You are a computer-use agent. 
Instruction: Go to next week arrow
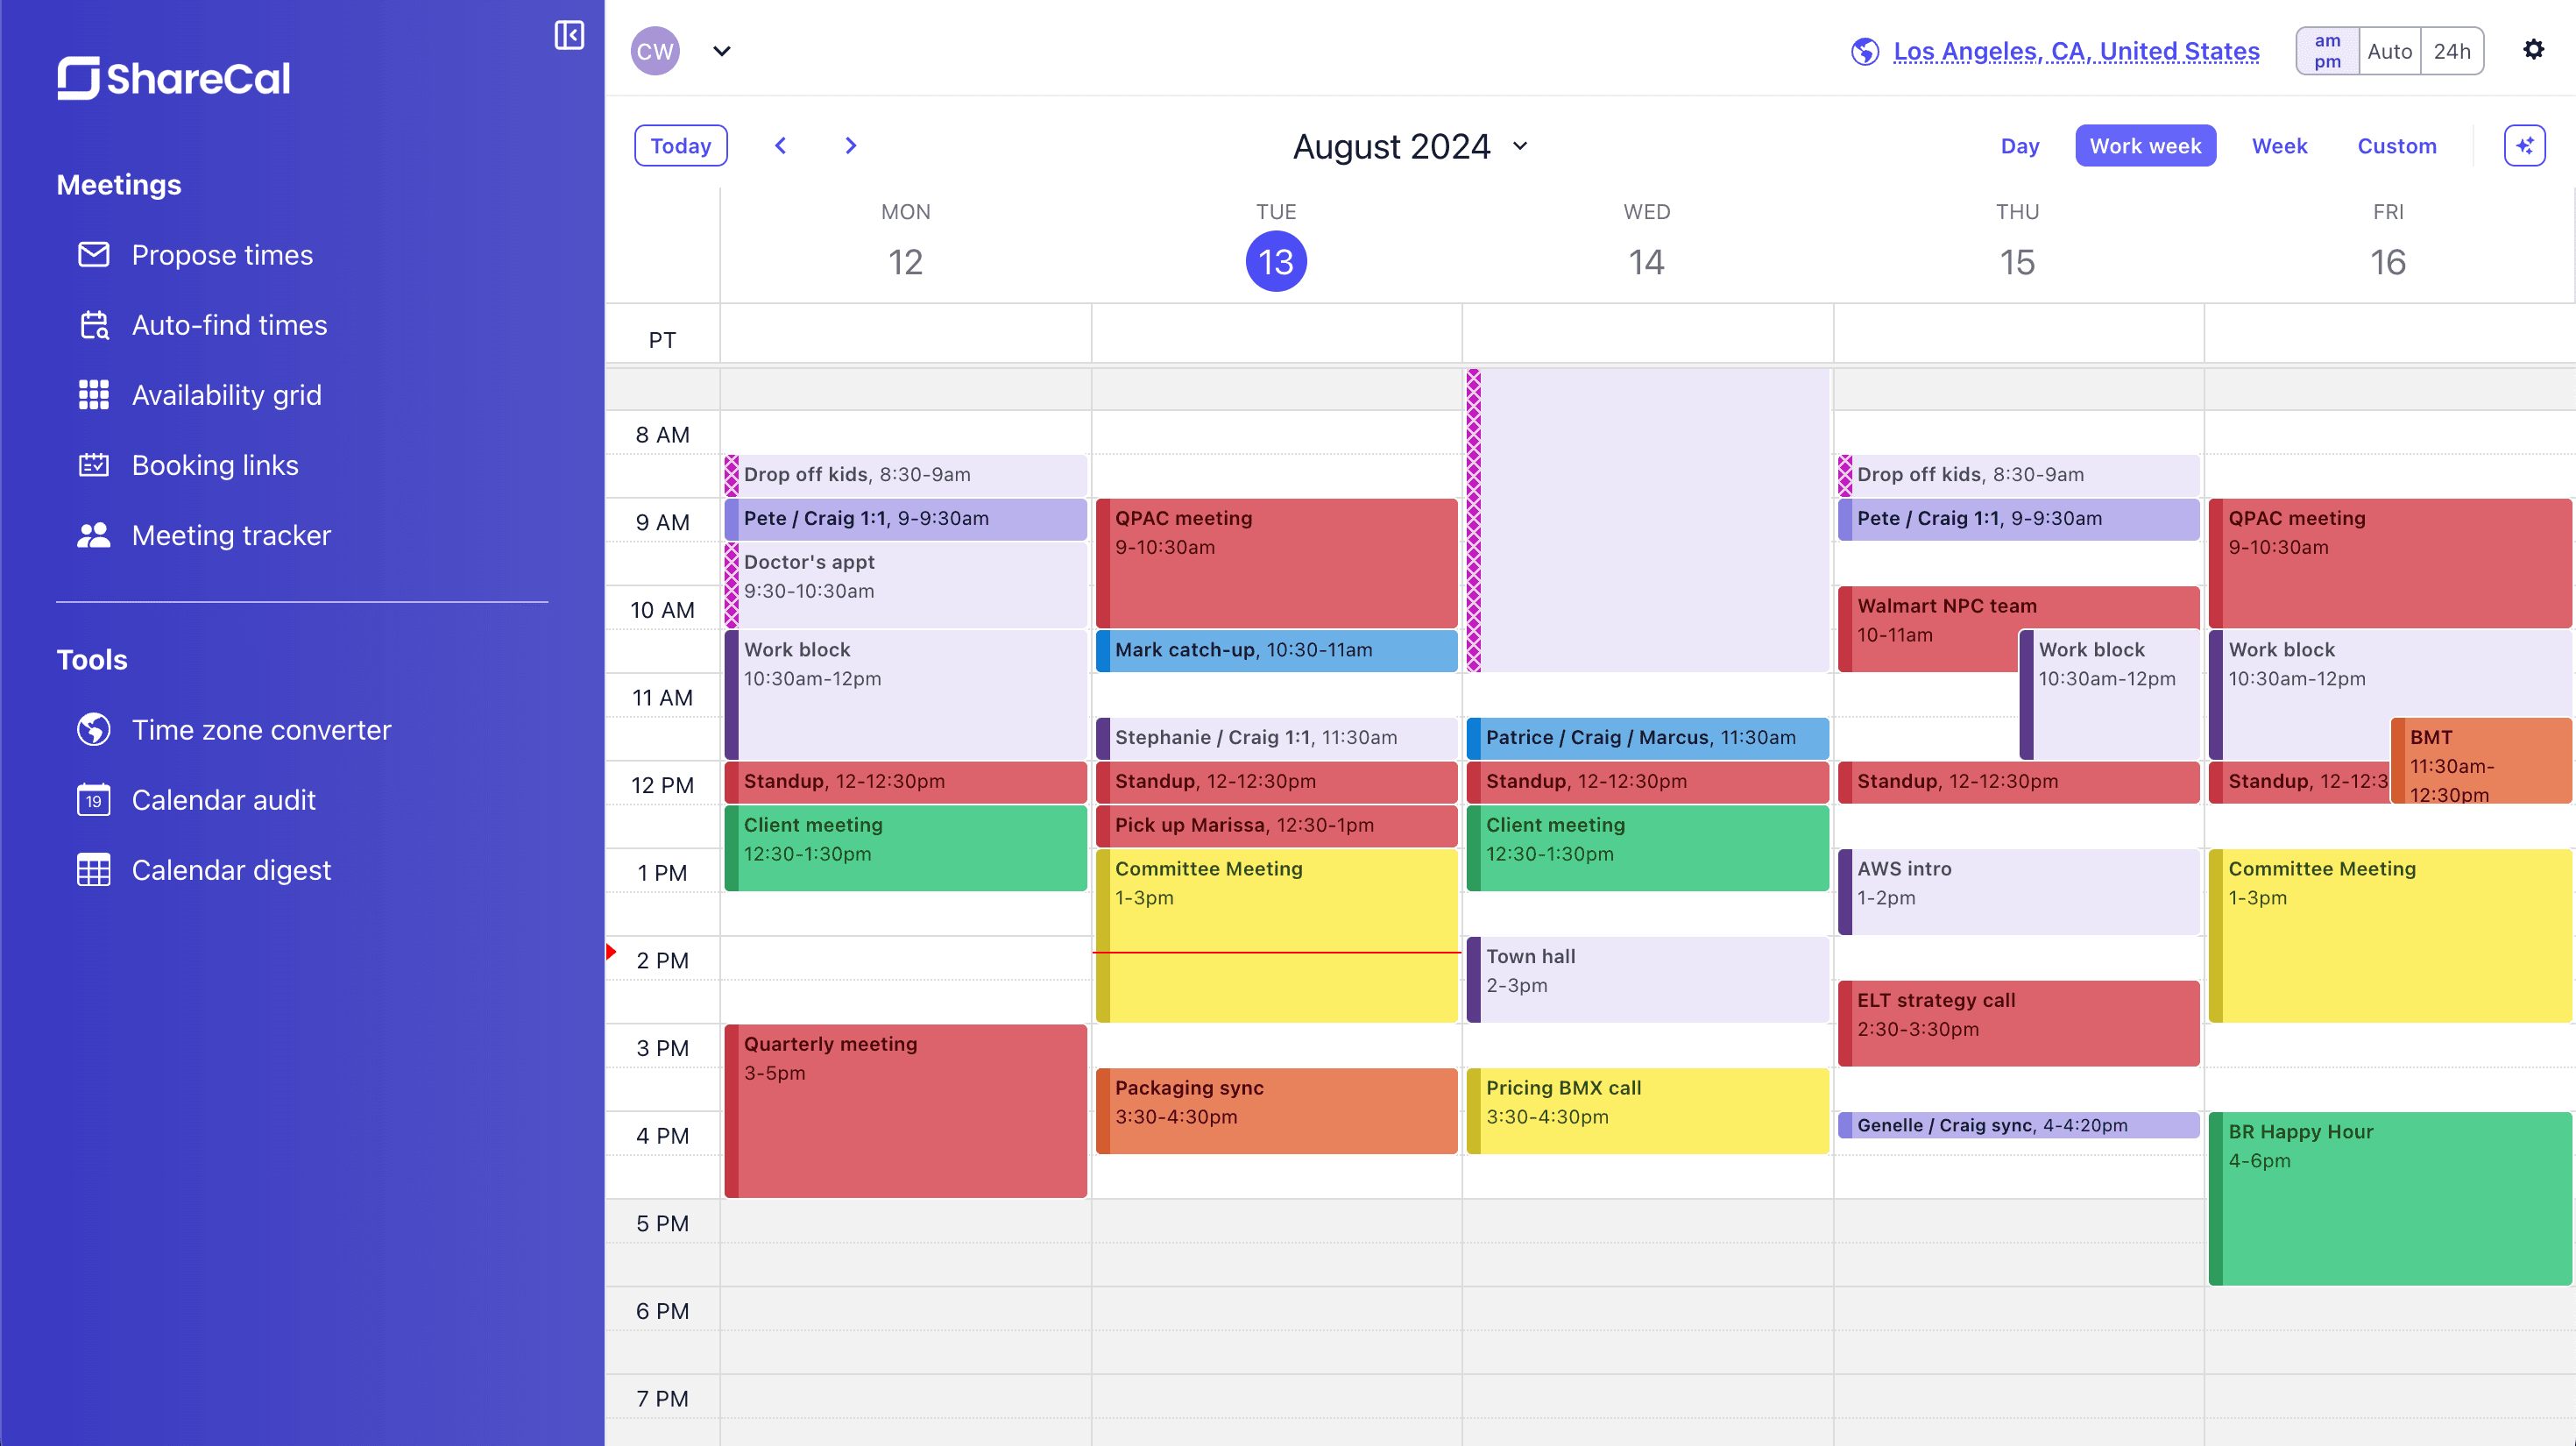click(850, 146)
